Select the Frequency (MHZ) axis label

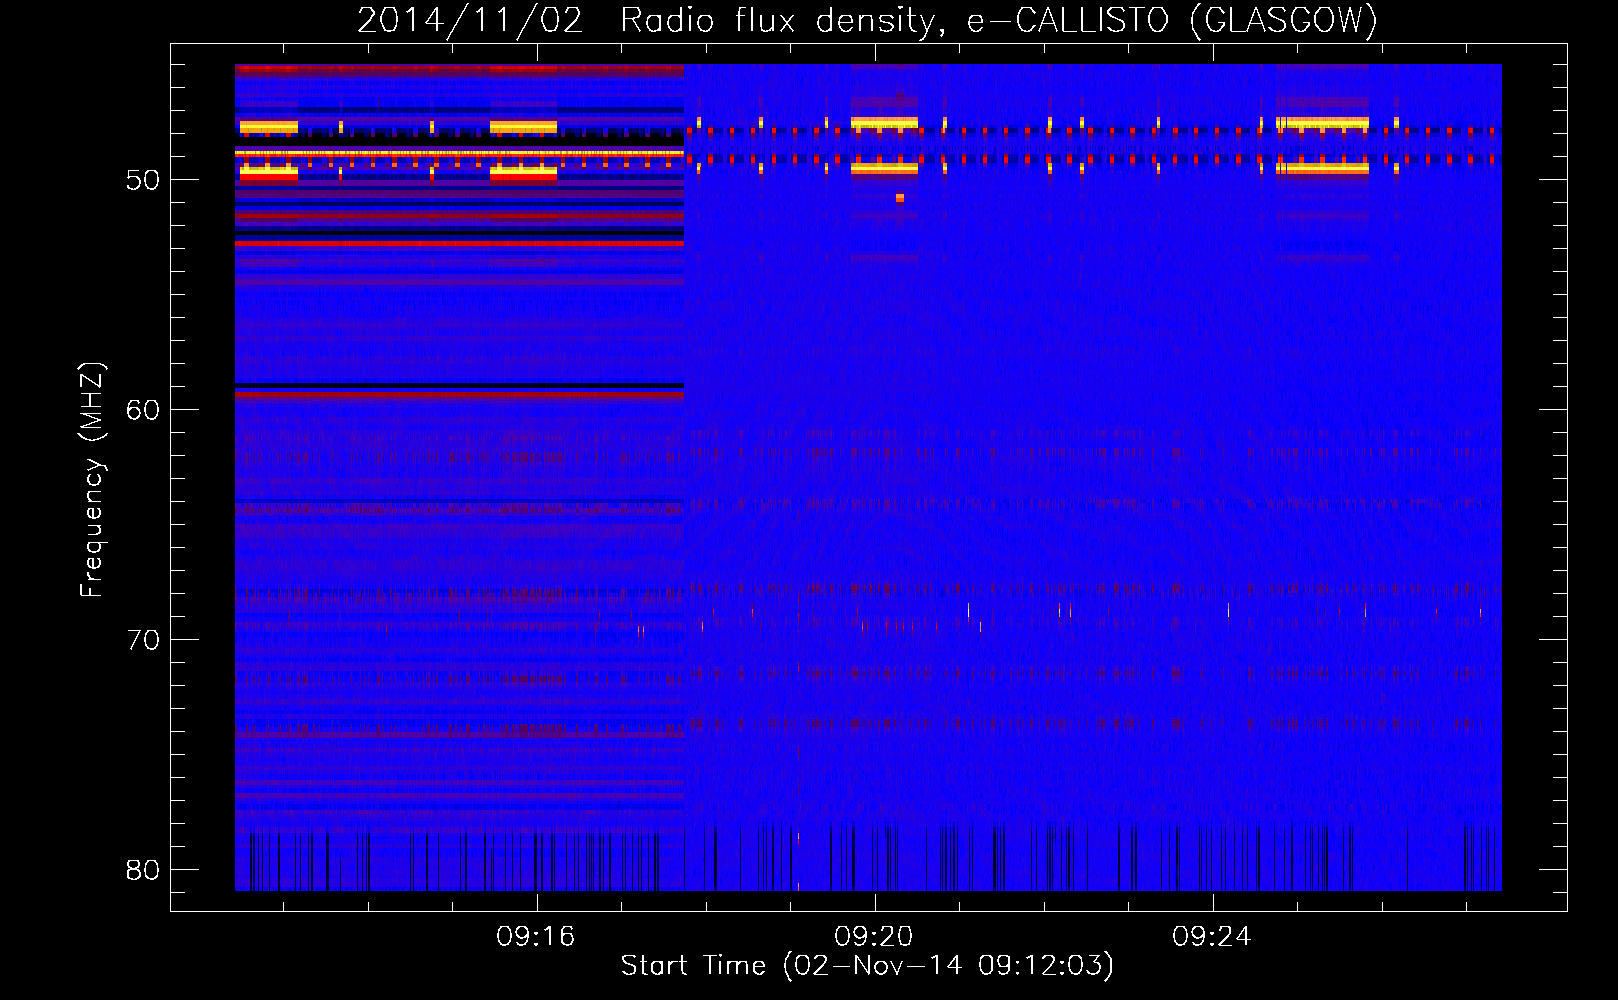[91, 479]
